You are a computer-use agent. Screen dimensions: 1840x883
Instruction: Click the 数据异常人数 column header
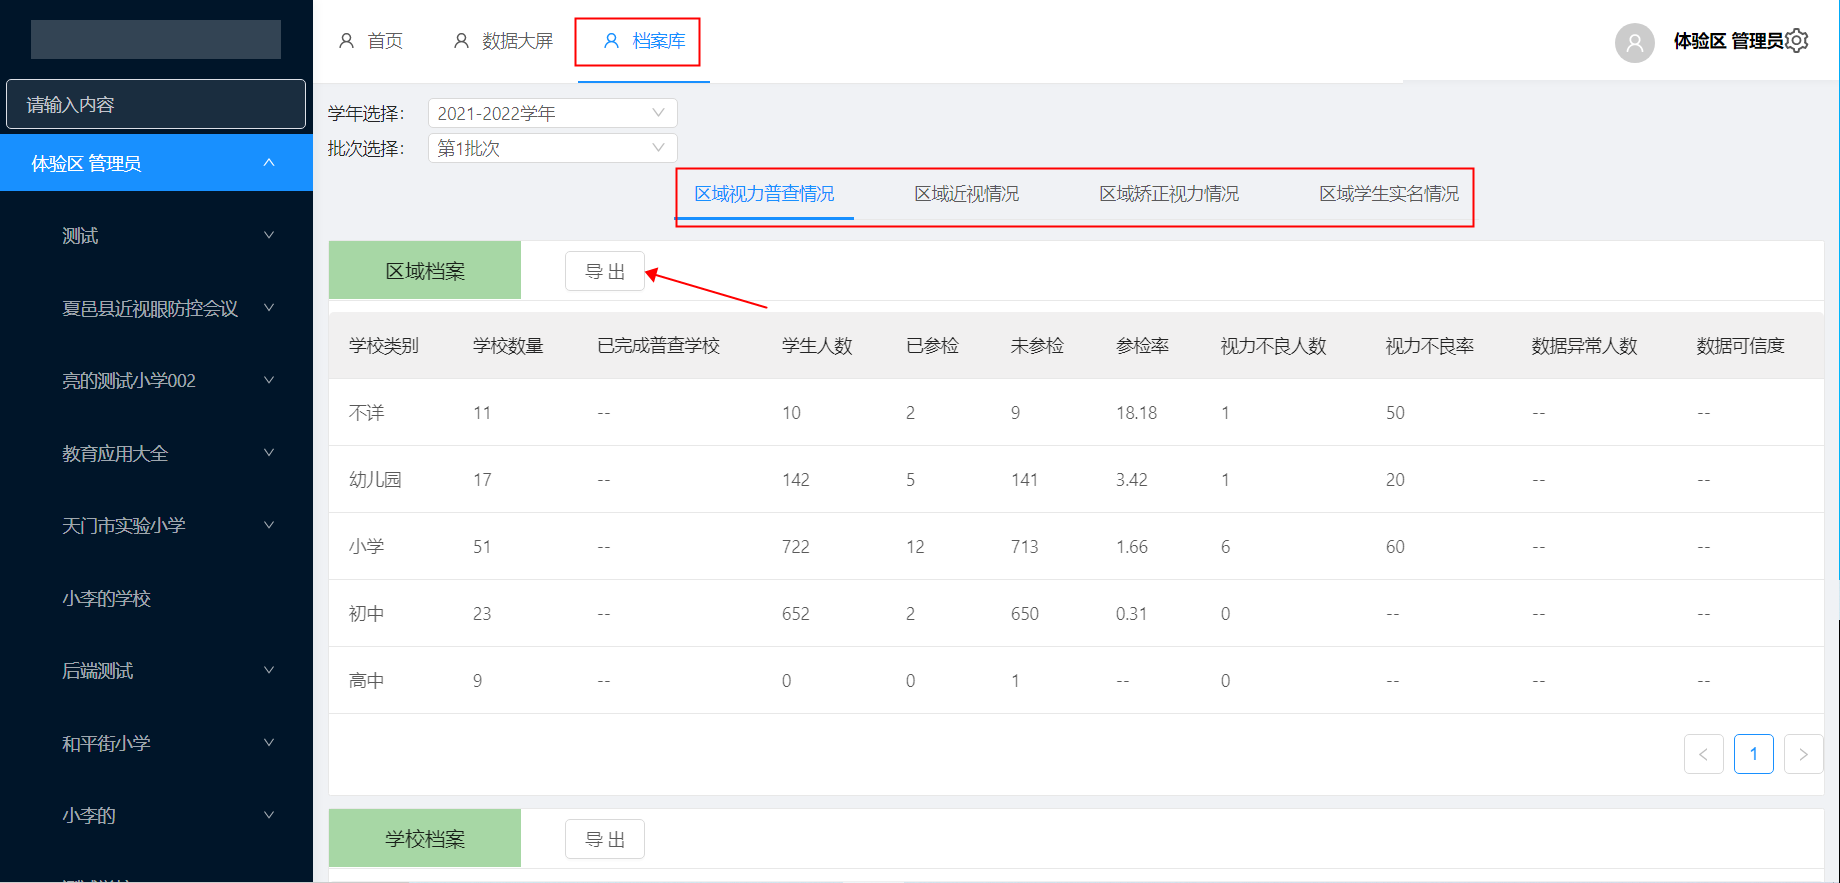(x=1584, y=346)
